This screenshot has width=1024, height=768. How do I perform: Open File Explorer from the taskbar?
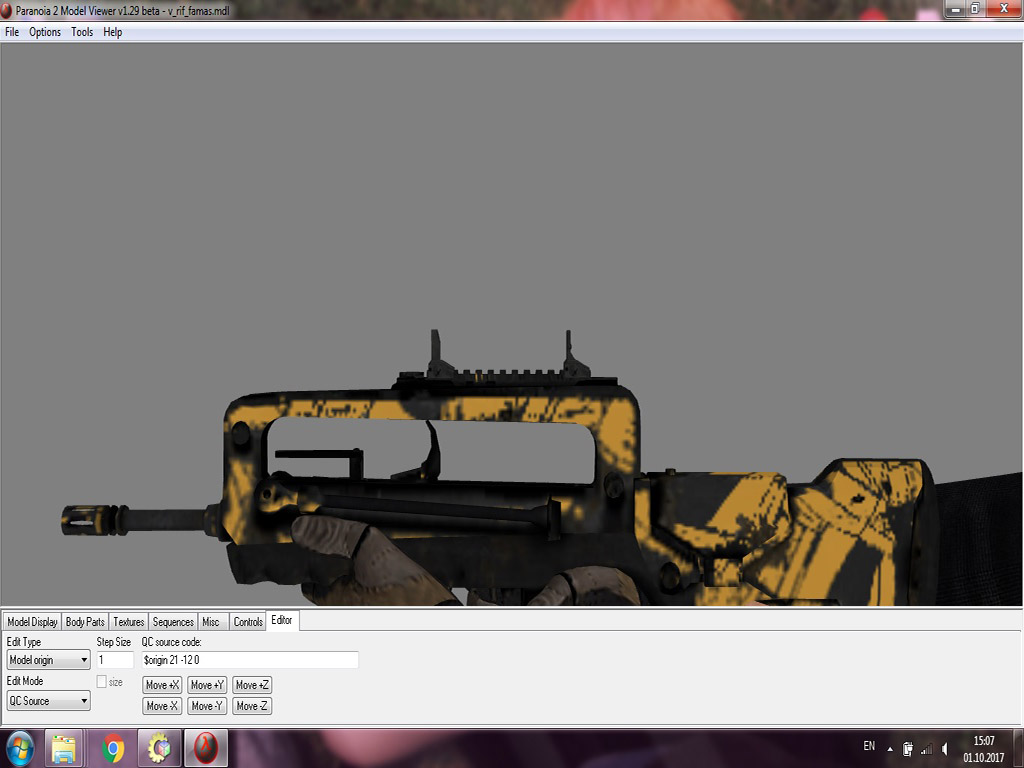pos(65,748)
